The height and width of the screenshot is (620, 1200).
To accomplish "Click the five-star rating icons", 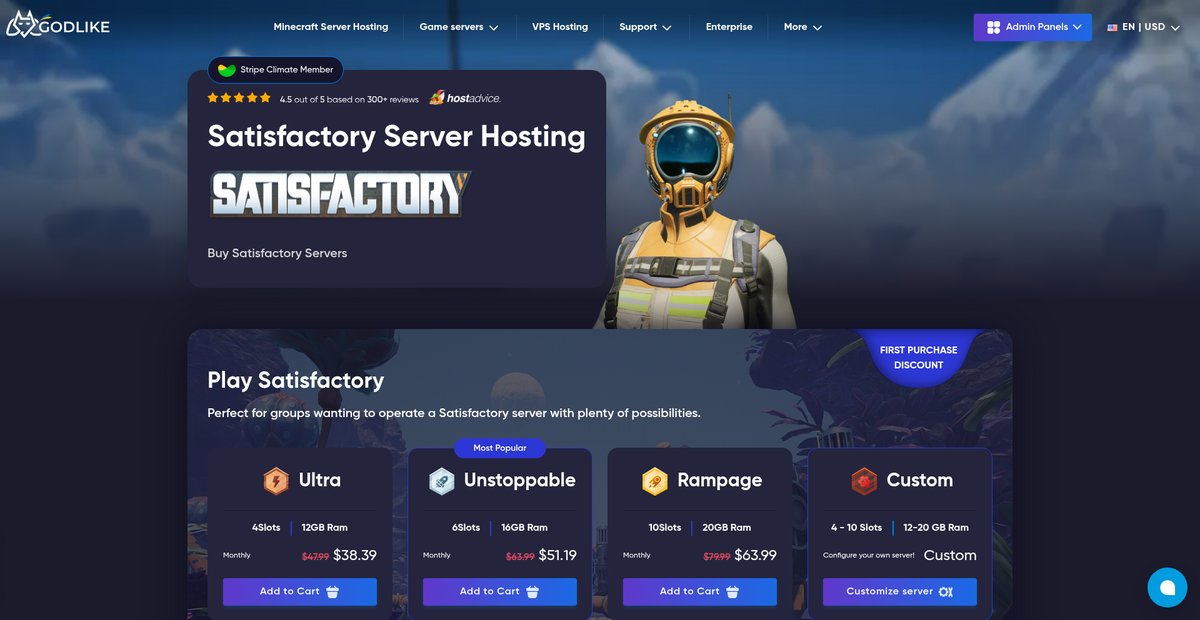I will click(239, 98).
